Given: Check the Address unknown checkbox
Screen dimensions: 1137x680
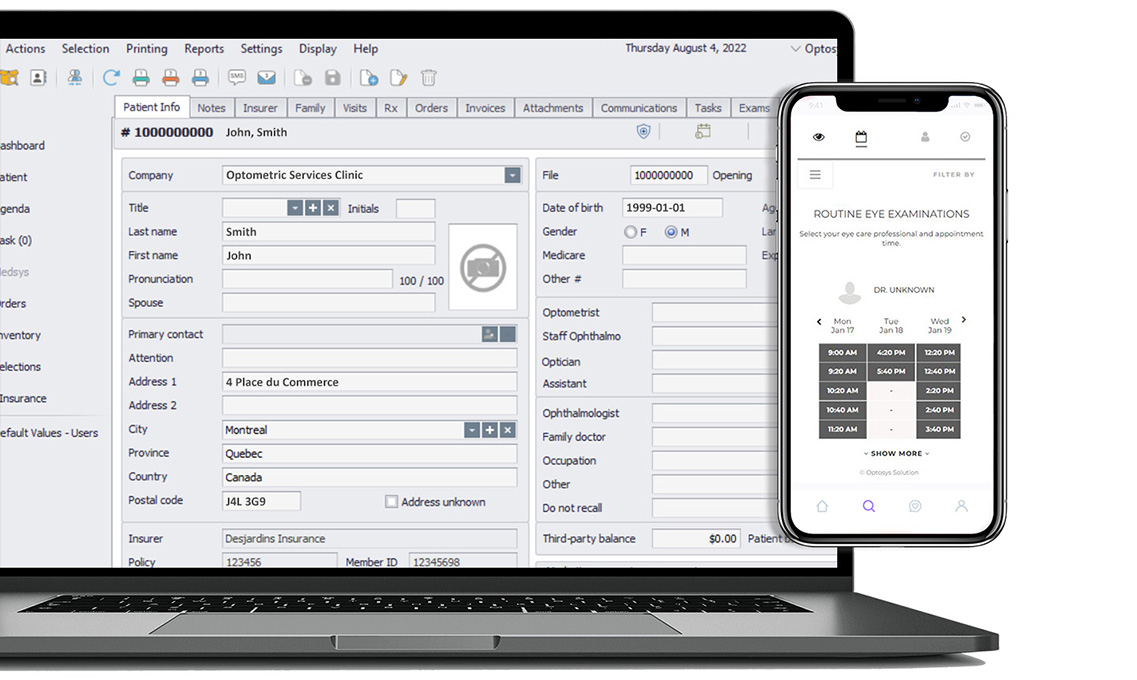Looking at the screenshot, I should 392,502.
